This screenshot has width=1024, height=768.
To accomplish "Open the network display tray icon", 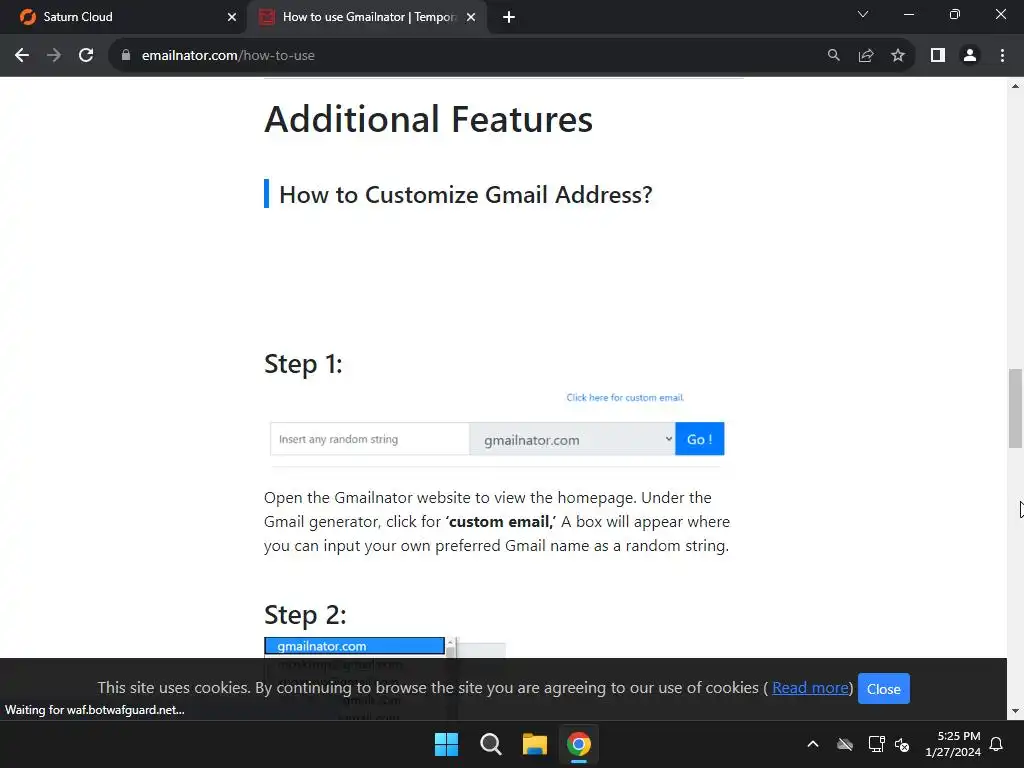I will point(876,744).
